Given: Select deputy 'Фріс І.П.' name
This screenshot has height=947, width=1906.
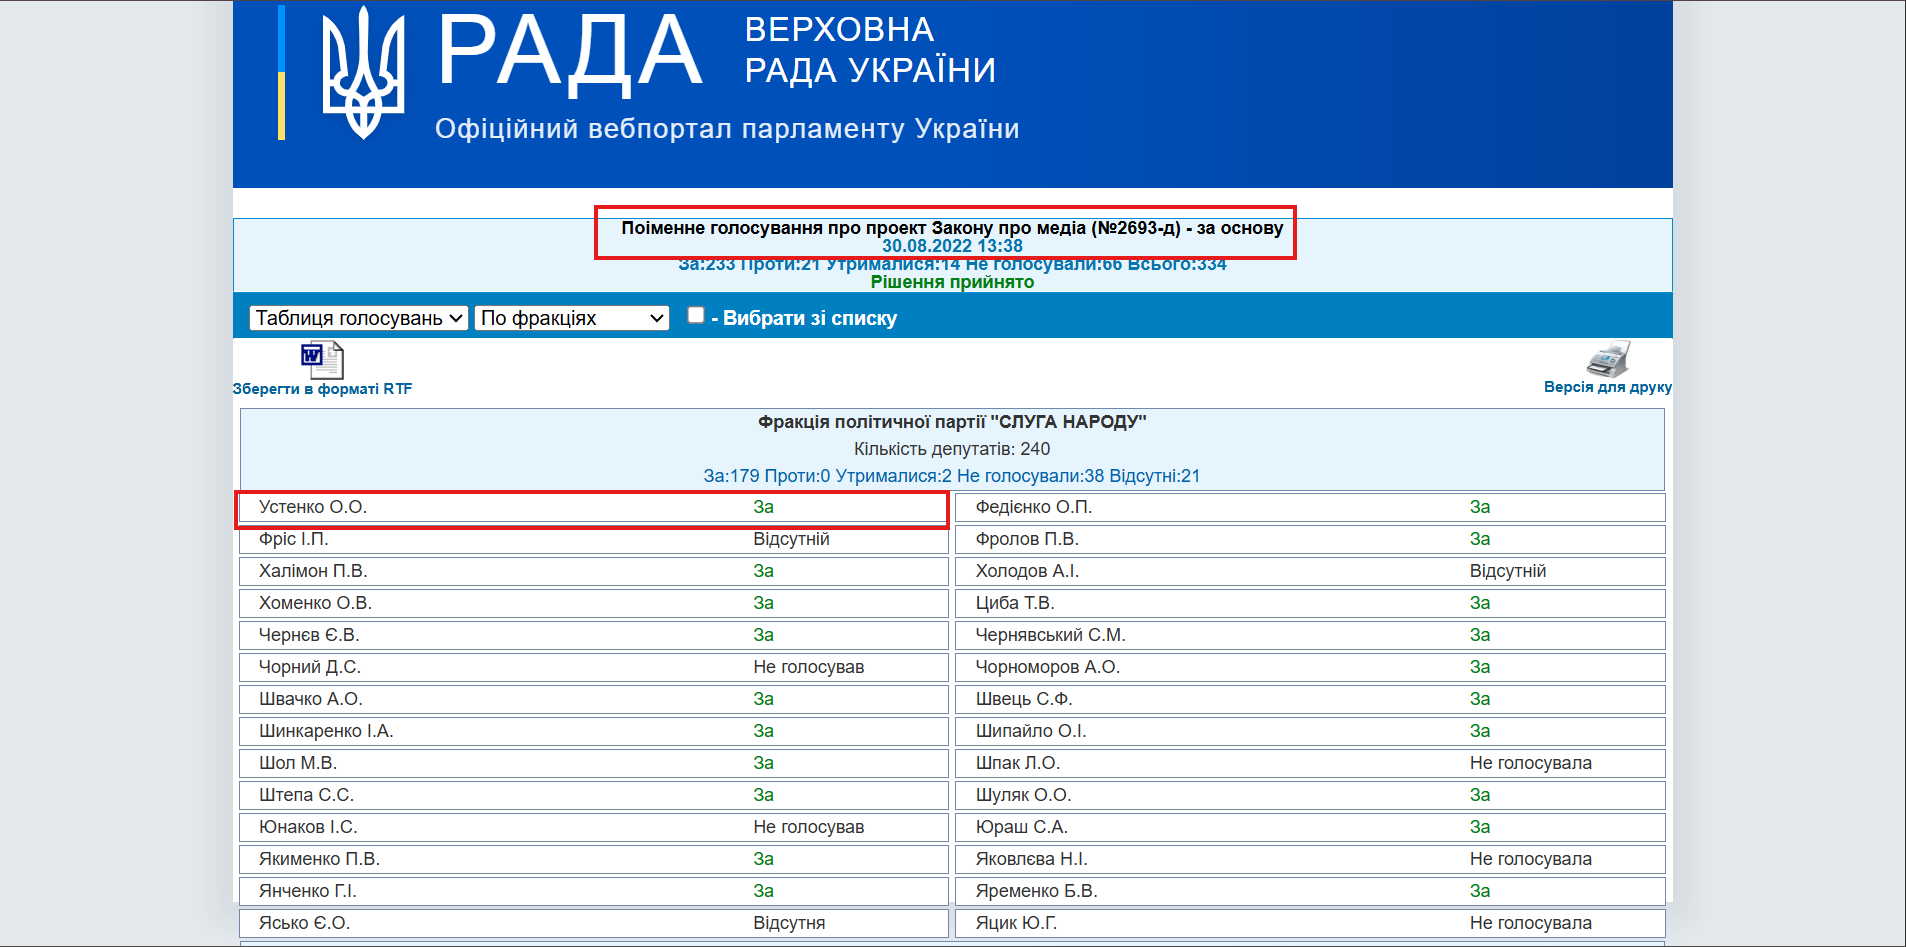Looking at the screenshot, I should tap(293, 539).
